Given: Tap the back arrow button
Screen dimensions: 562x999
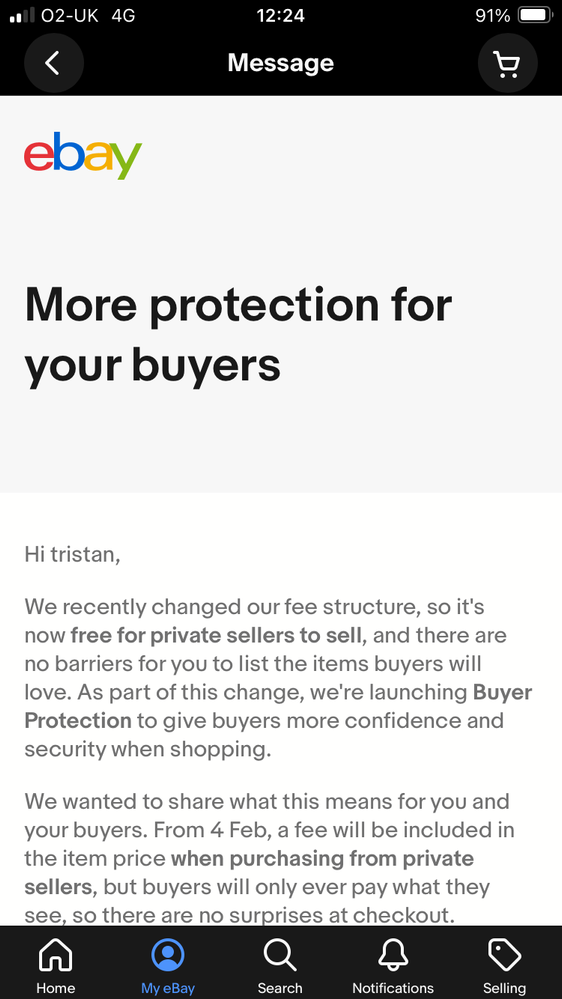Looking at the screenshot, I should pos(54,63).
